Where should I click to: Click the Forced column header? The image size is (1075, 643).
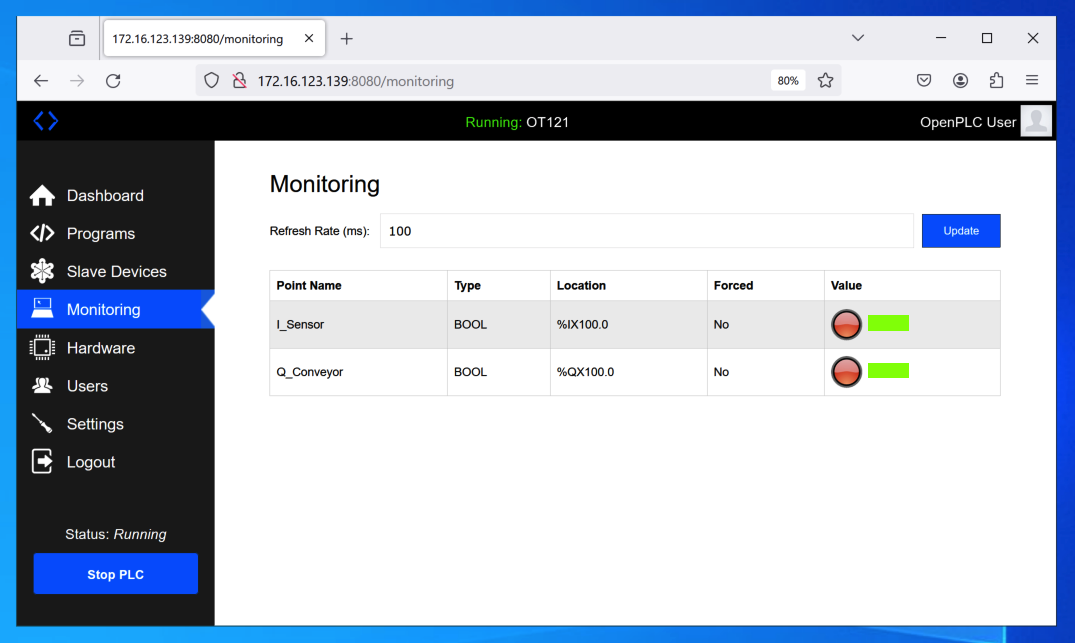pos(733,285)
